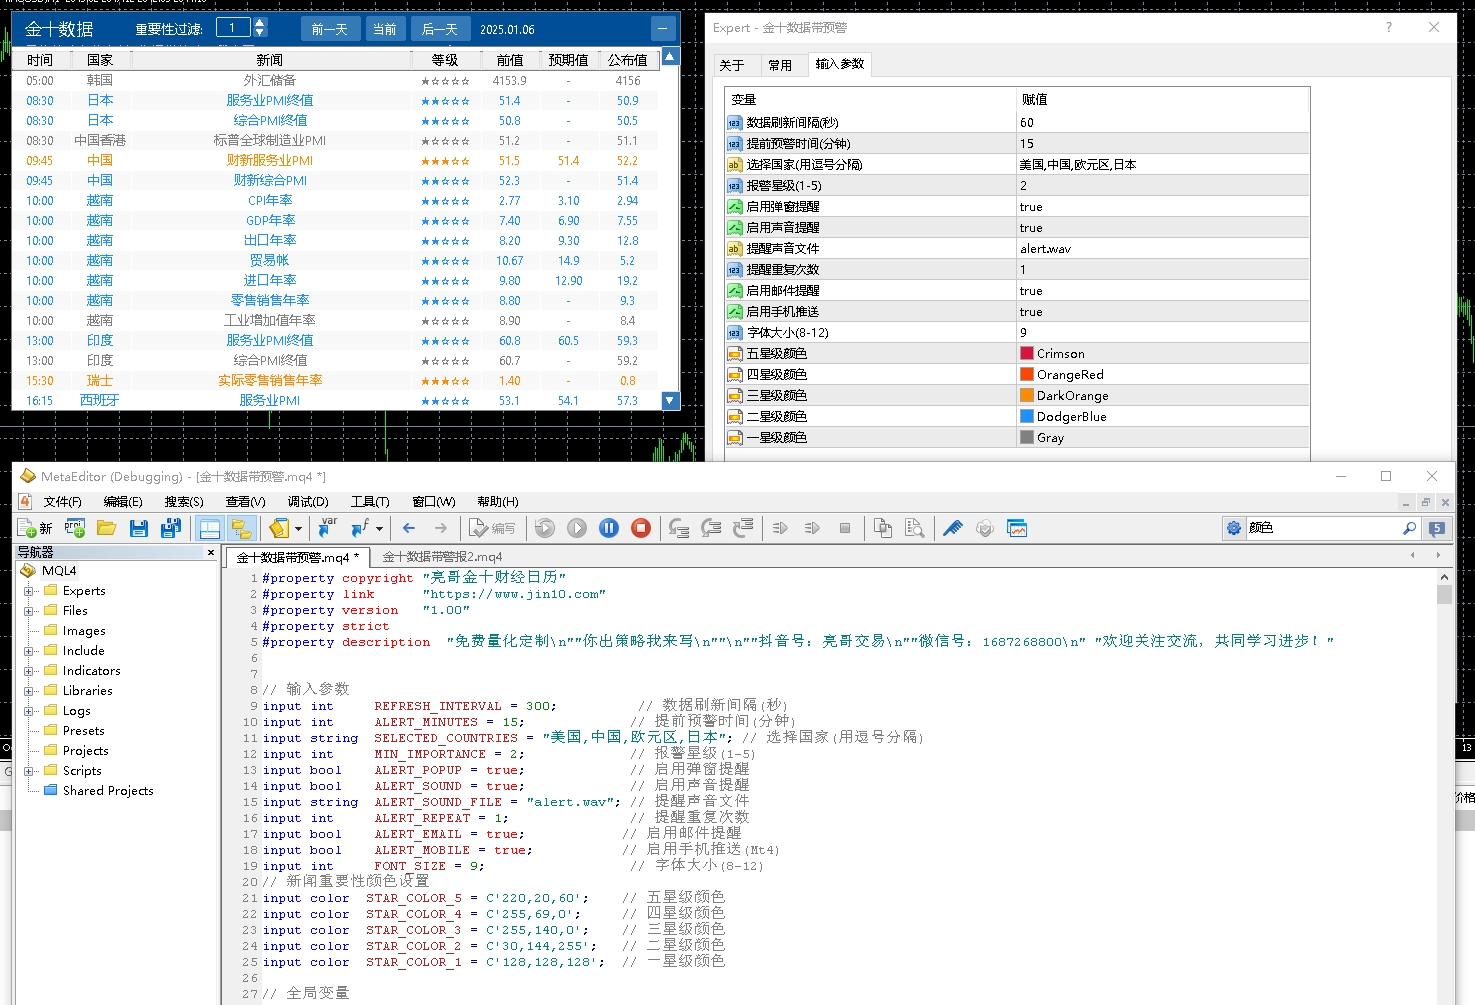Screen dimensions: 1475x1005
Task: Click the MetaEditor search input field
Action: 1322,528
